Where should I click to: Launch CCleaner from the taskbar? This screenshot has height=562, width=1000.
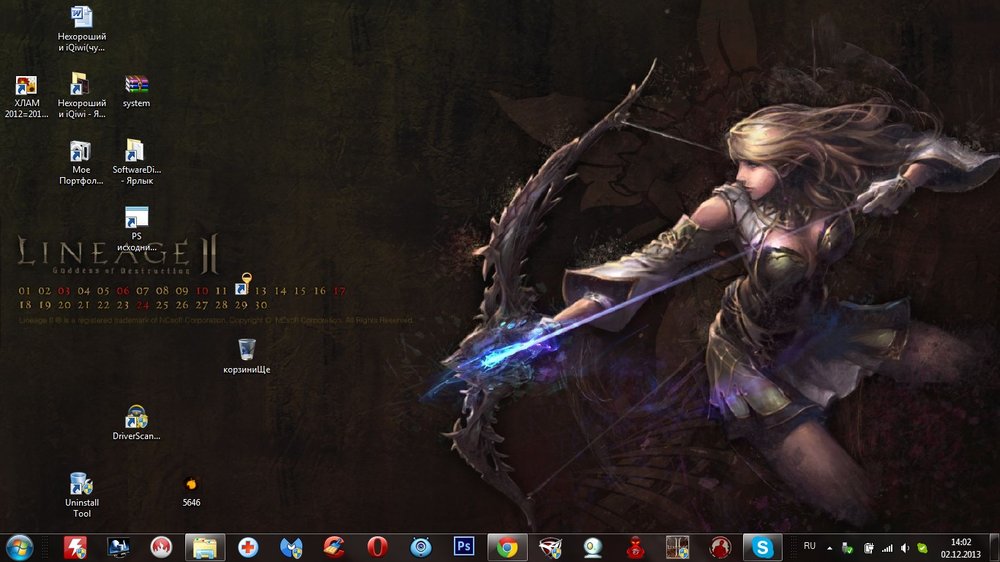[x=334, y=547]
